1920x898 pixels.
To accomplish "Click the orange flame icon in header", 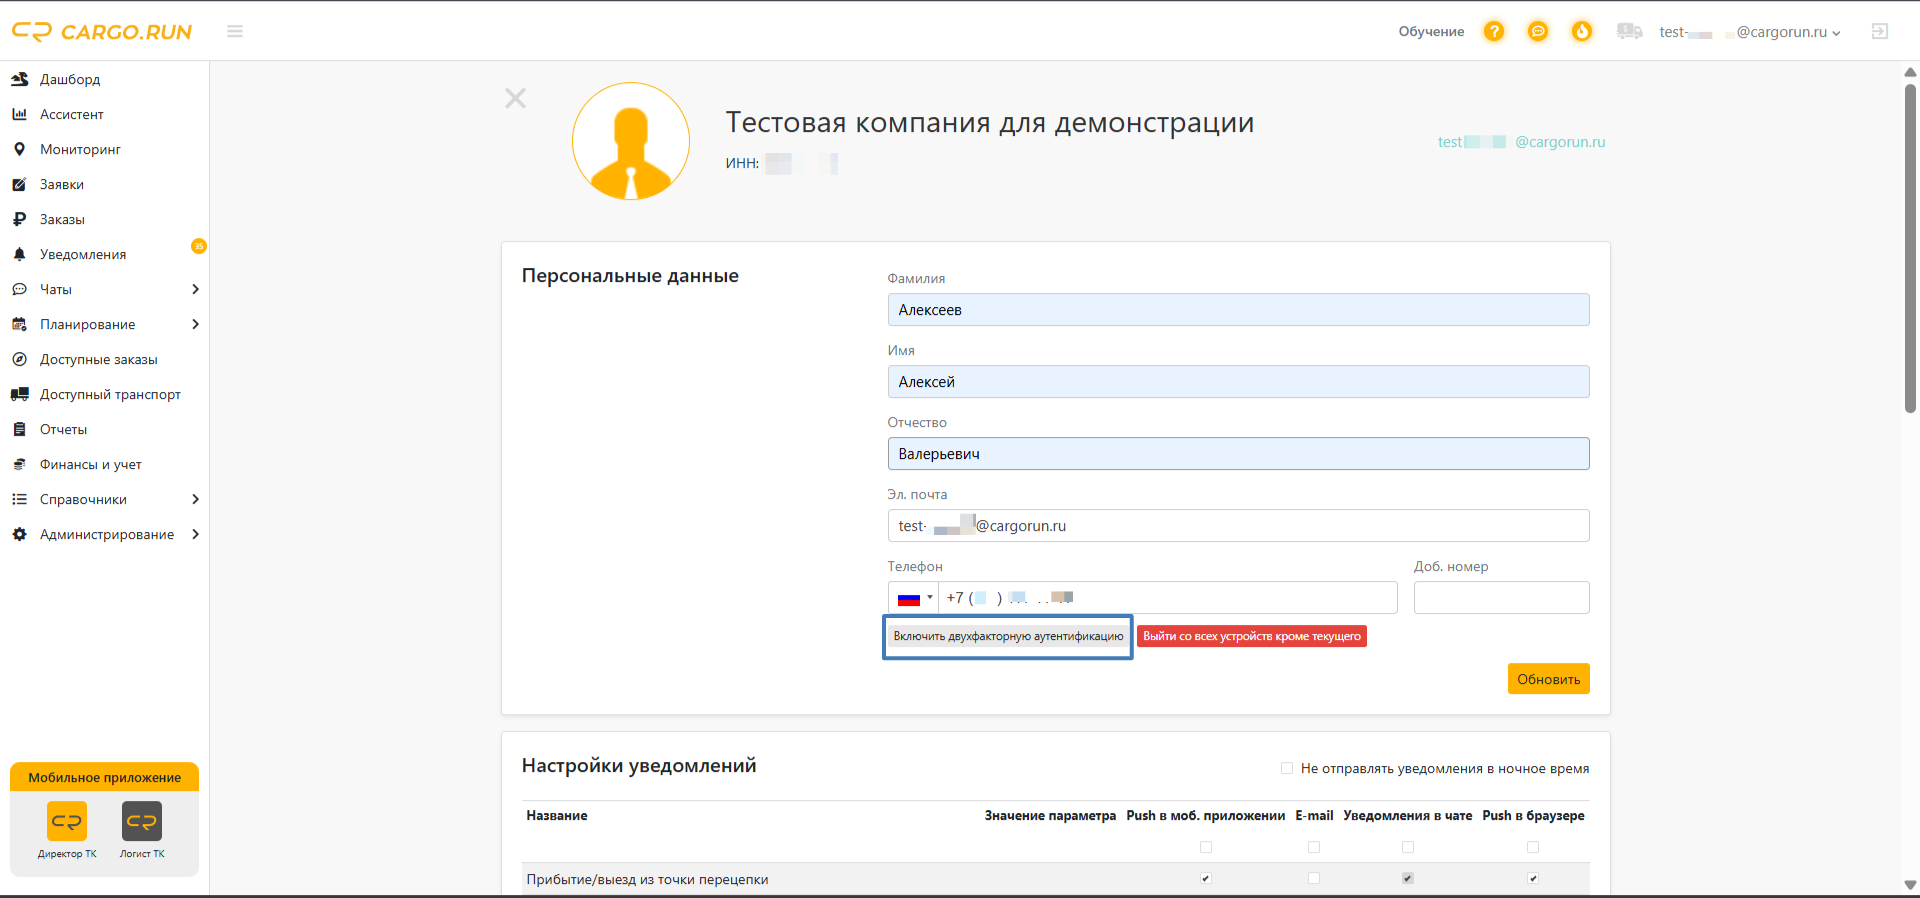I will [1581, 32].
